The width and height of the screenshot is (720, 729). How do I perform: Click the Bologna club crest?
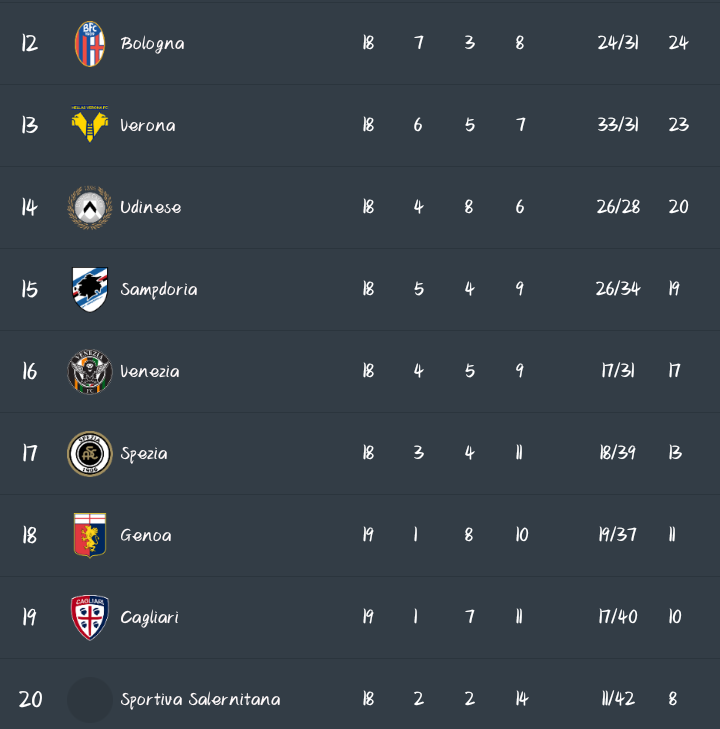click(90, 44)
